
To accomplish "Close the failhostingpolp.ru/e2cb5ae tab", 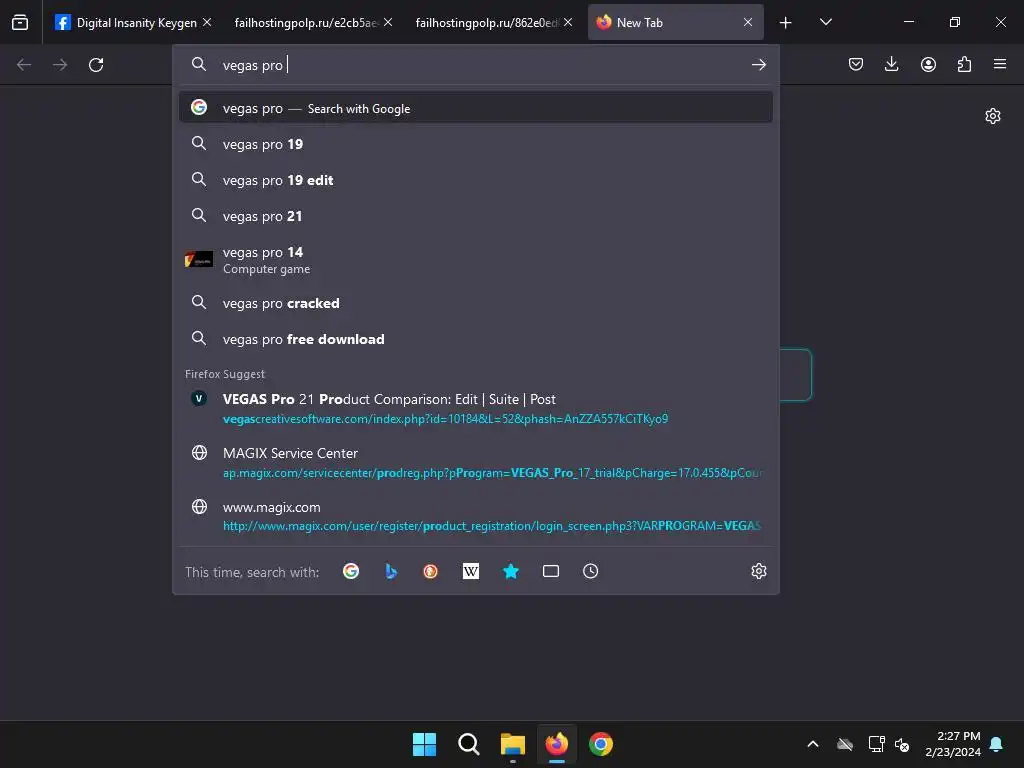I will (x=388, y=22).
